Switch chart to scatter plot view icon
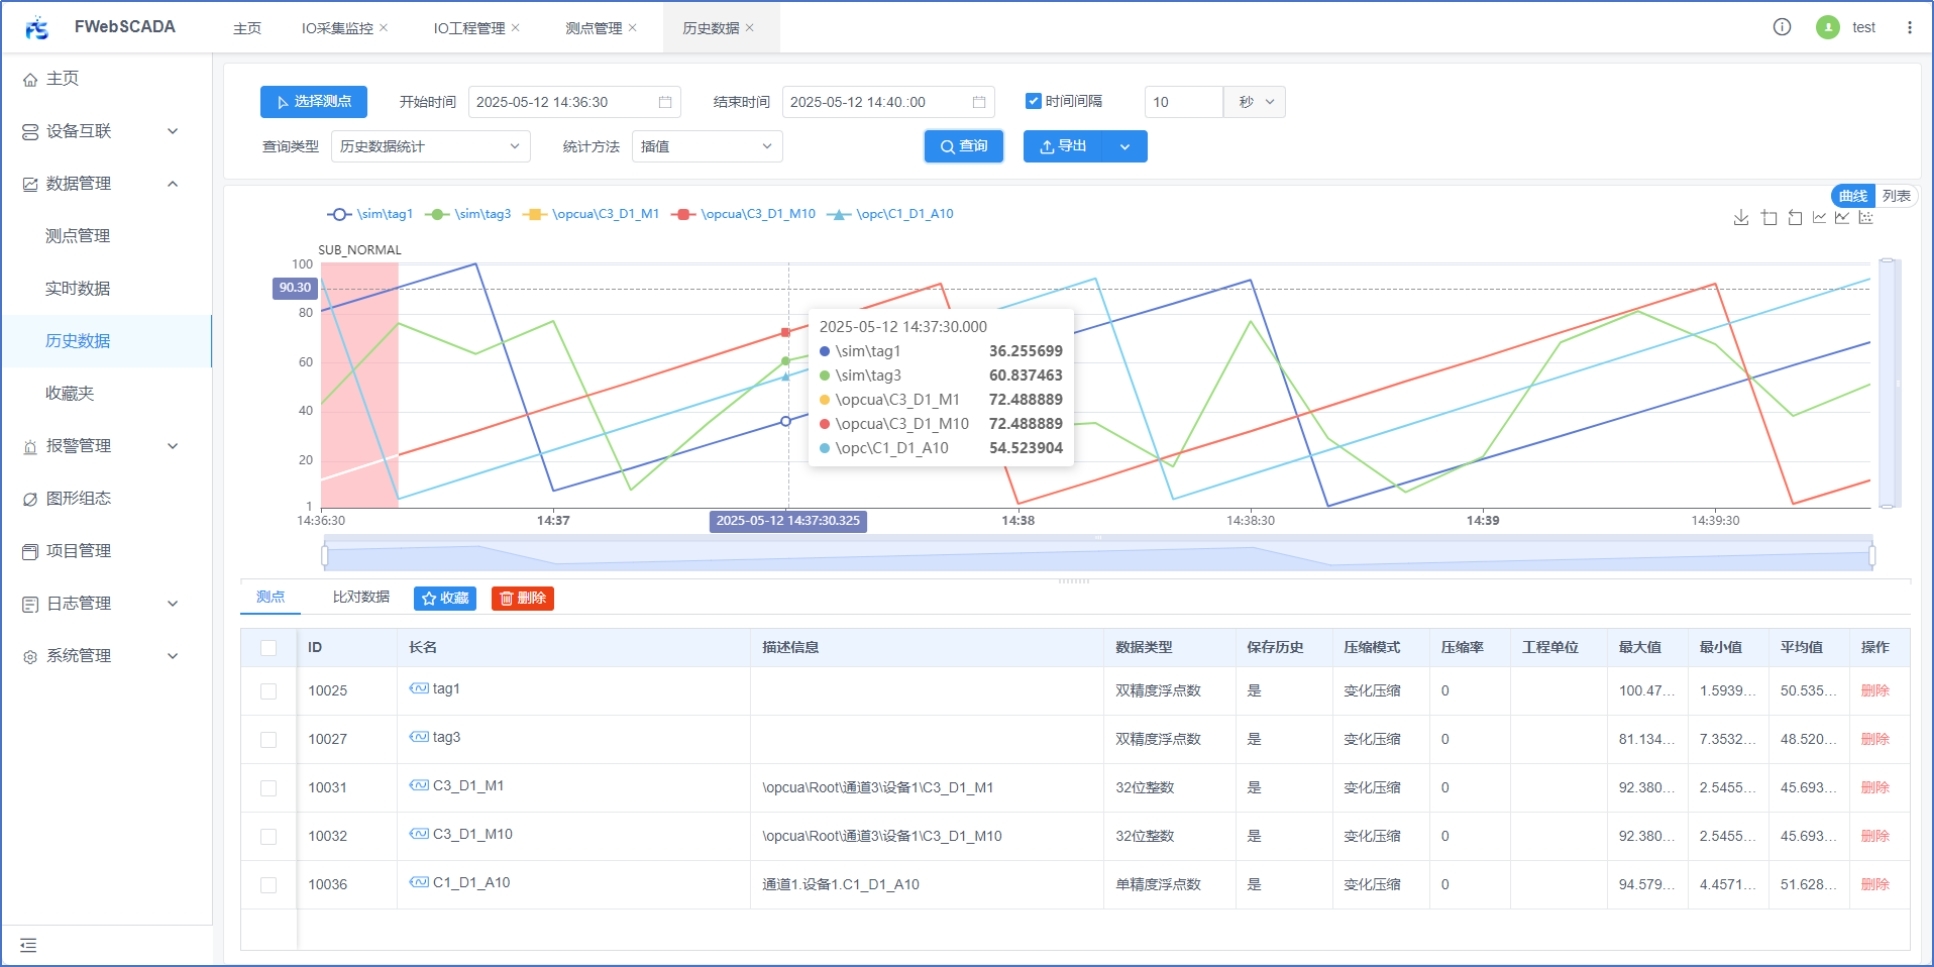The width and height of the screenshot is (1934, 967). pos(1866,218)
